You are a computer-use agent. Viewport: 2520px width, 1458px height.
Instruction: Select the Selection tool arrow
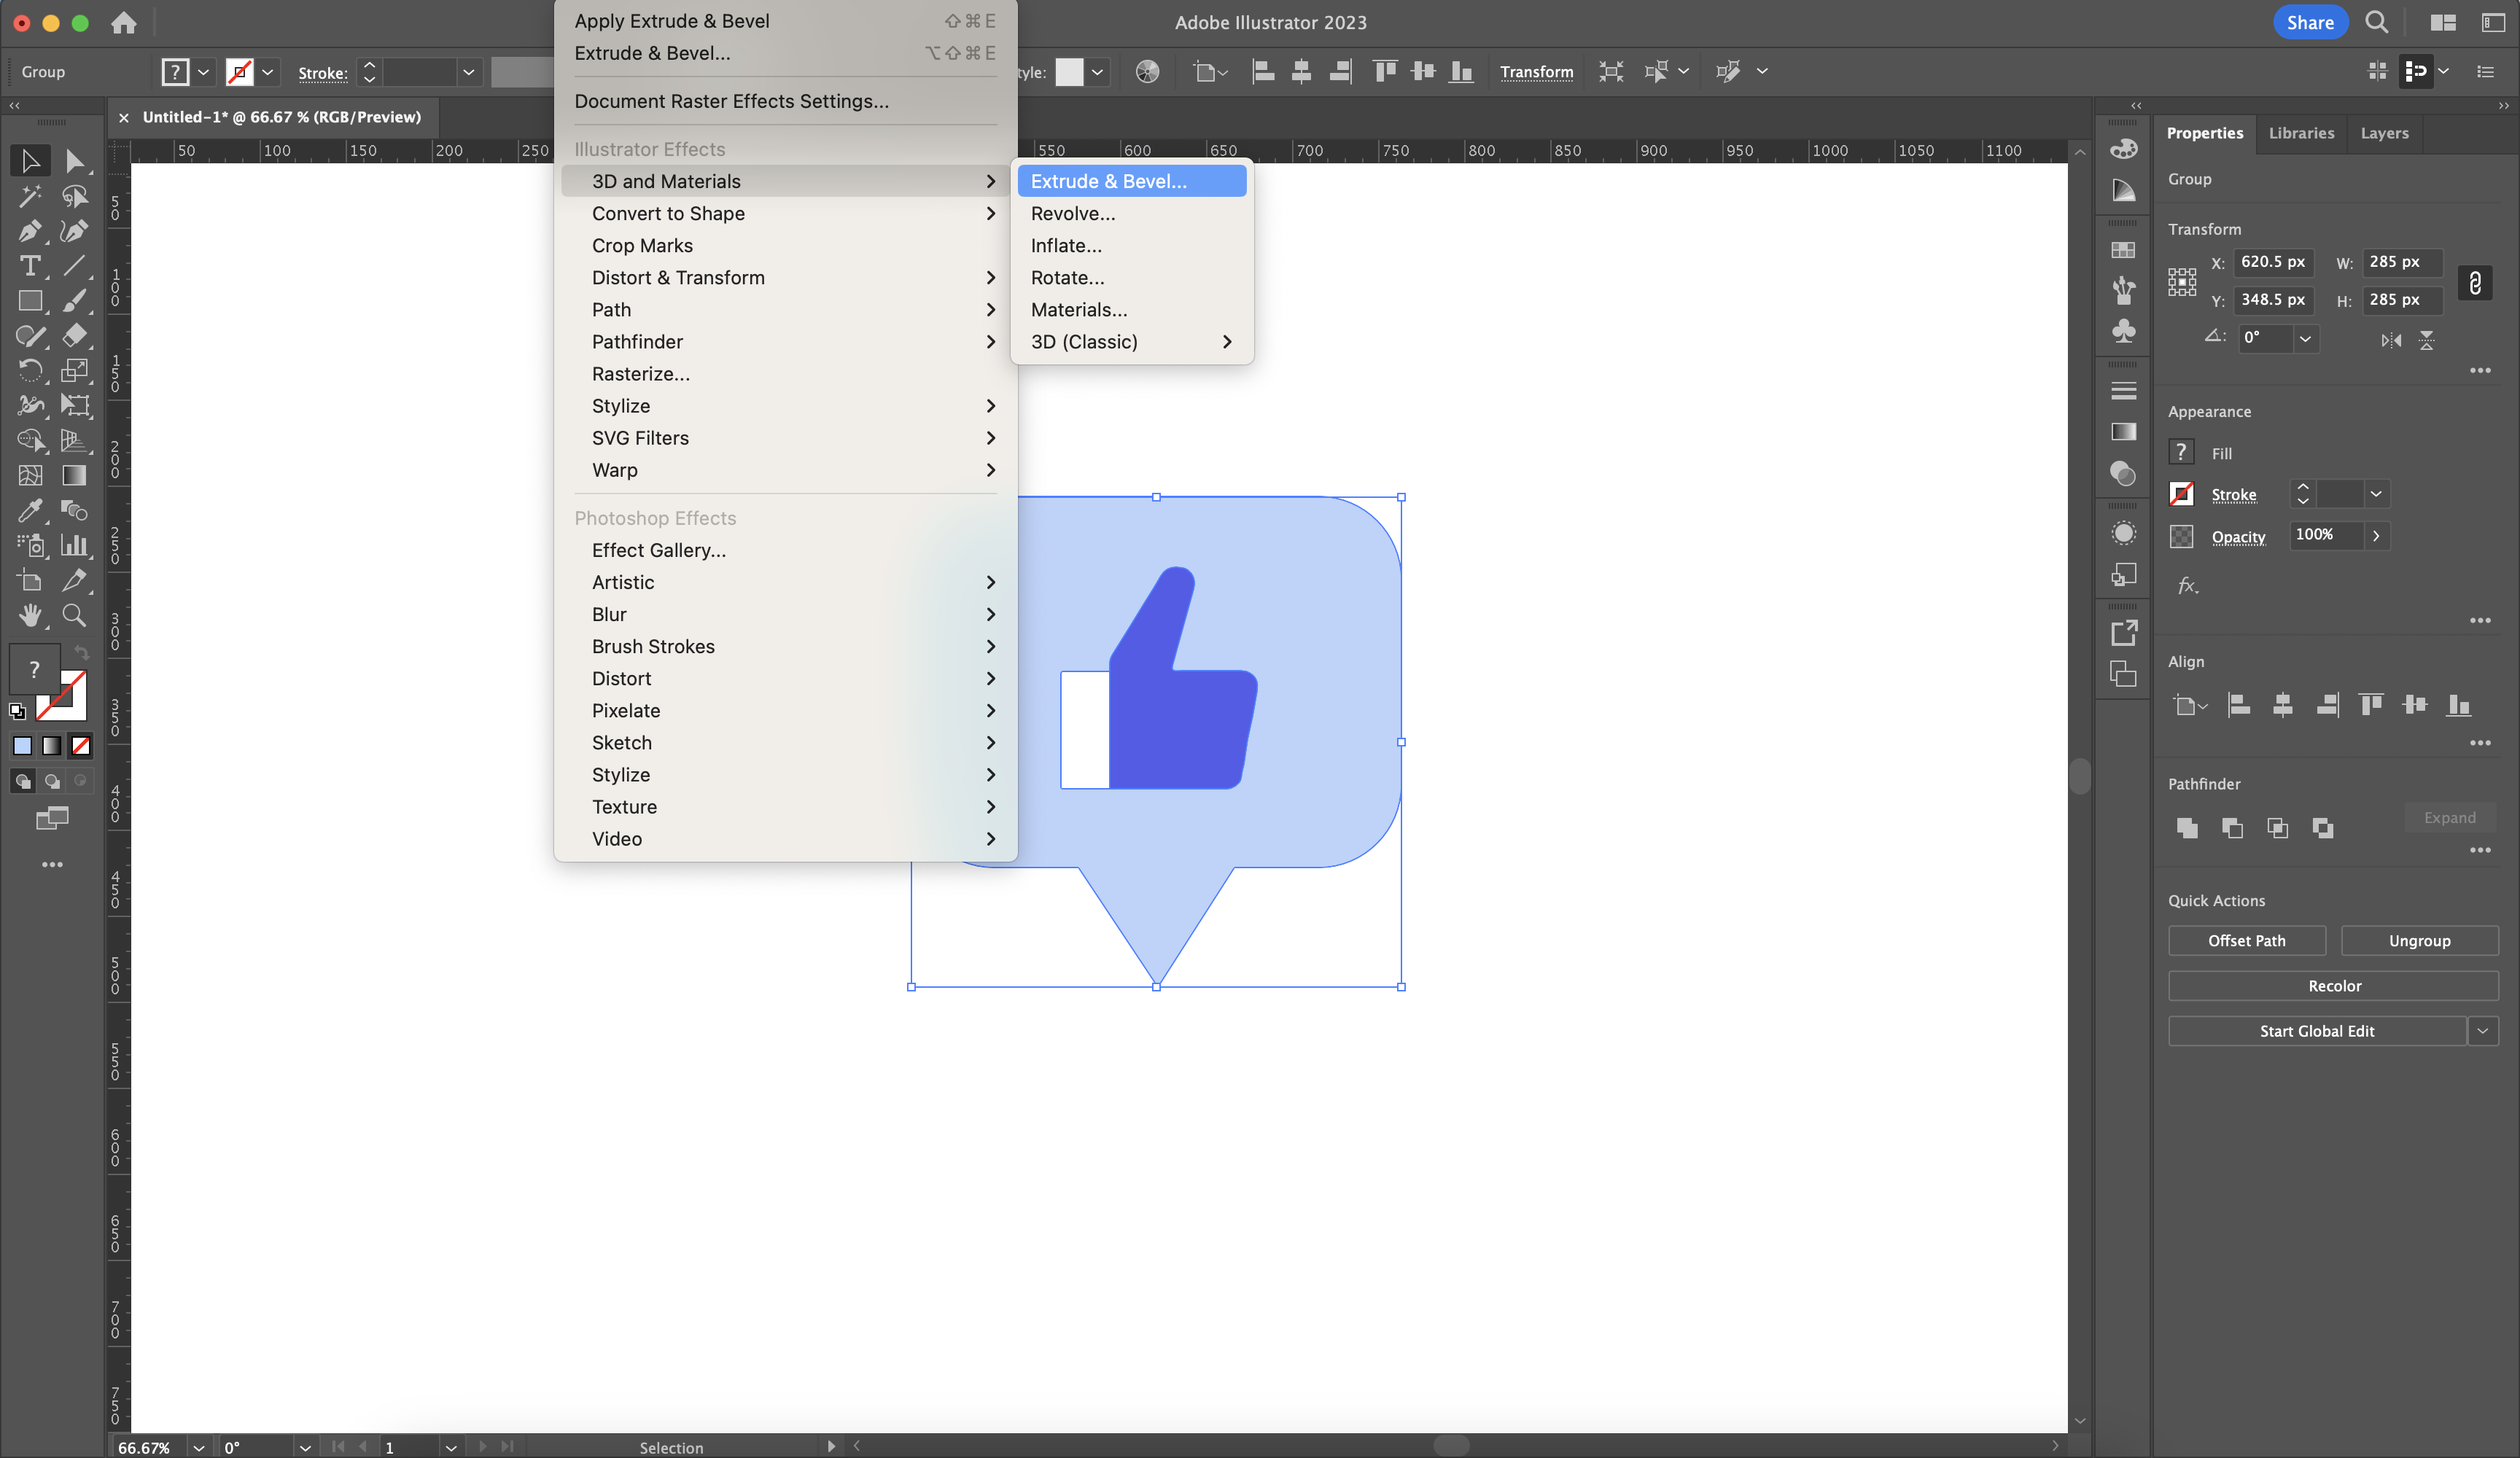pos(30,161)
